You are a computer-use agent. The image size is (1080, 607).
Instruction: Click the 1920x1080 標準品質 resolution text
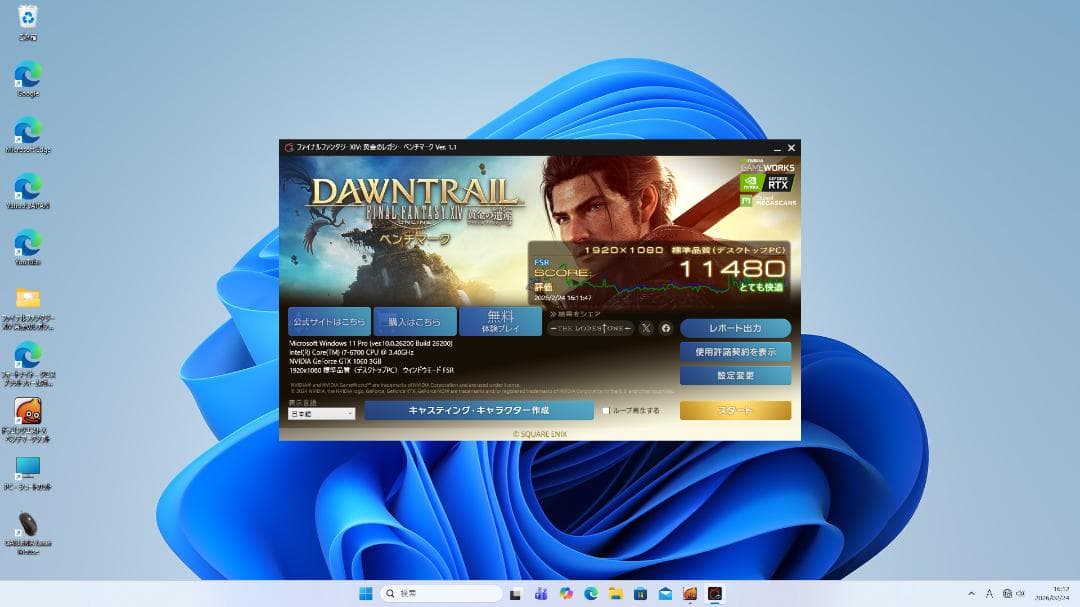[x=684, y=250]
